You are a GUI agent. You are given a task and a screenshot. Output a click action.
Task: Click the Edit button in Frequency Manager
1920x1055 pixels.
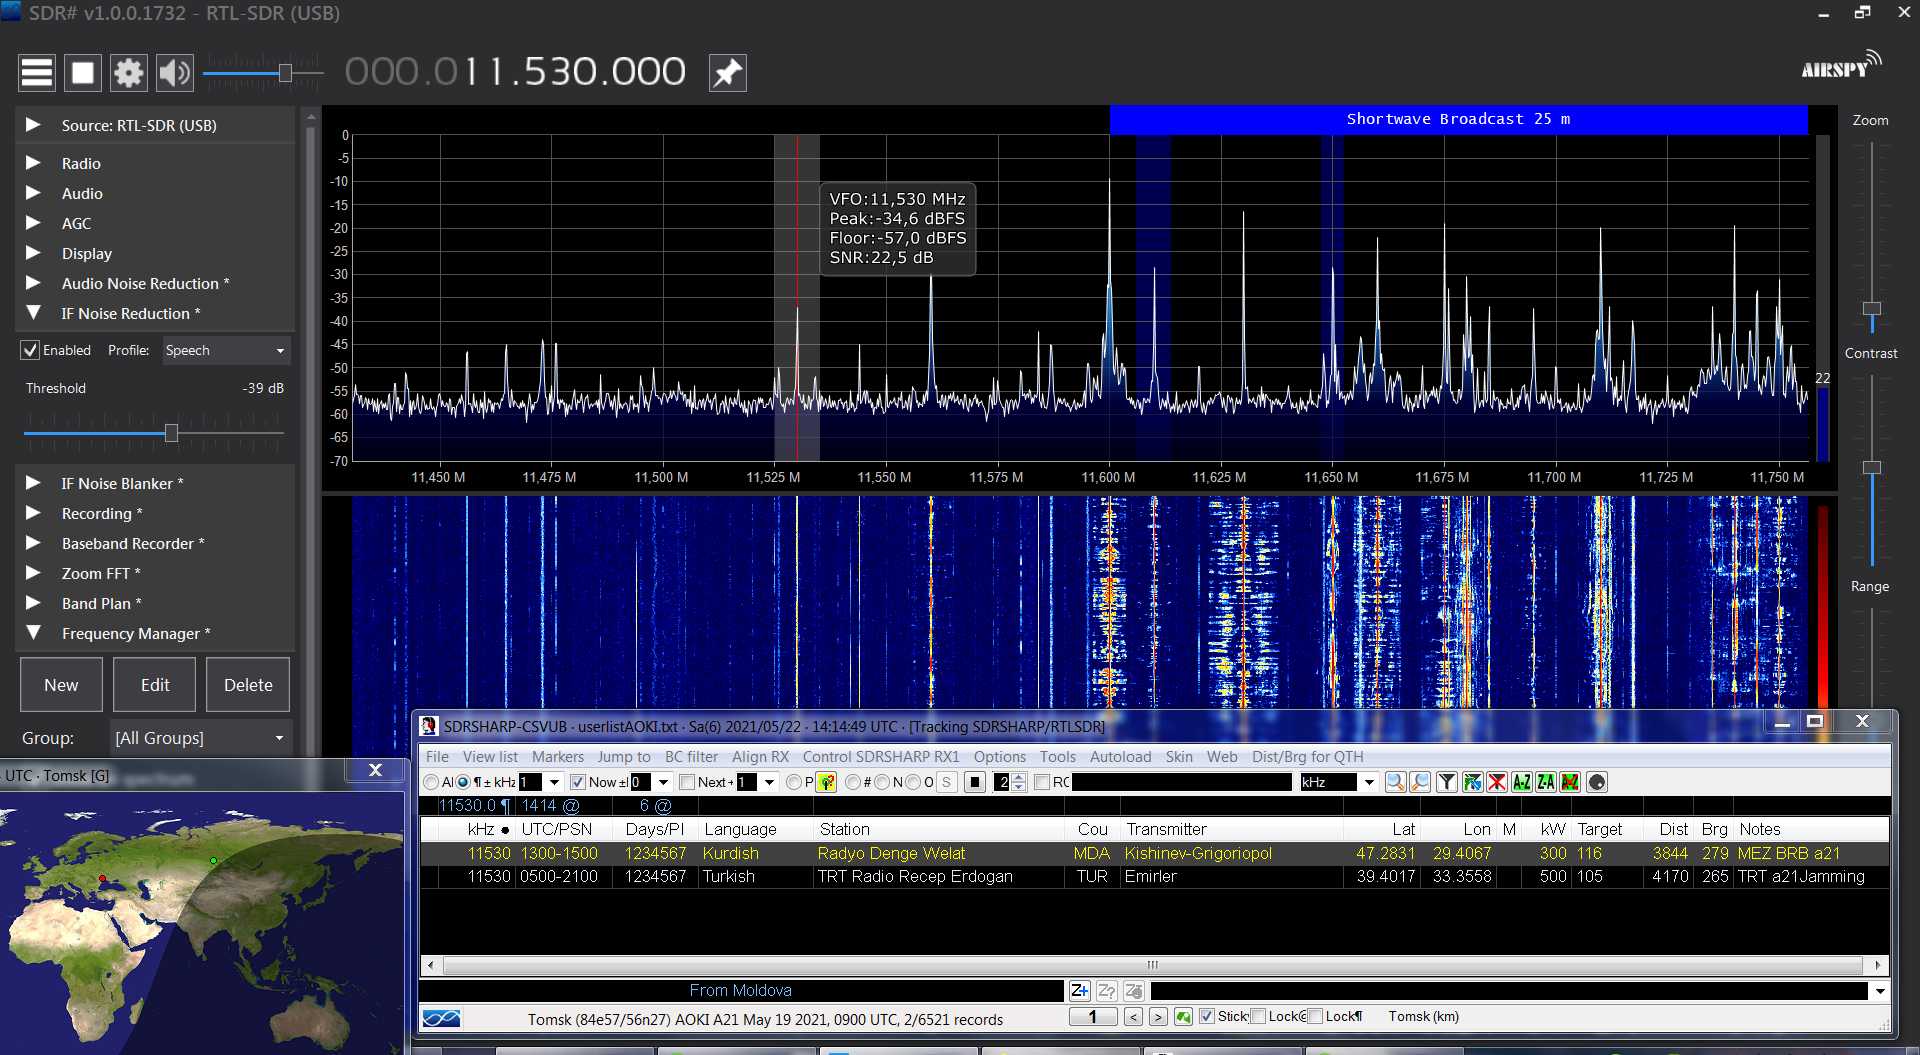155,685
